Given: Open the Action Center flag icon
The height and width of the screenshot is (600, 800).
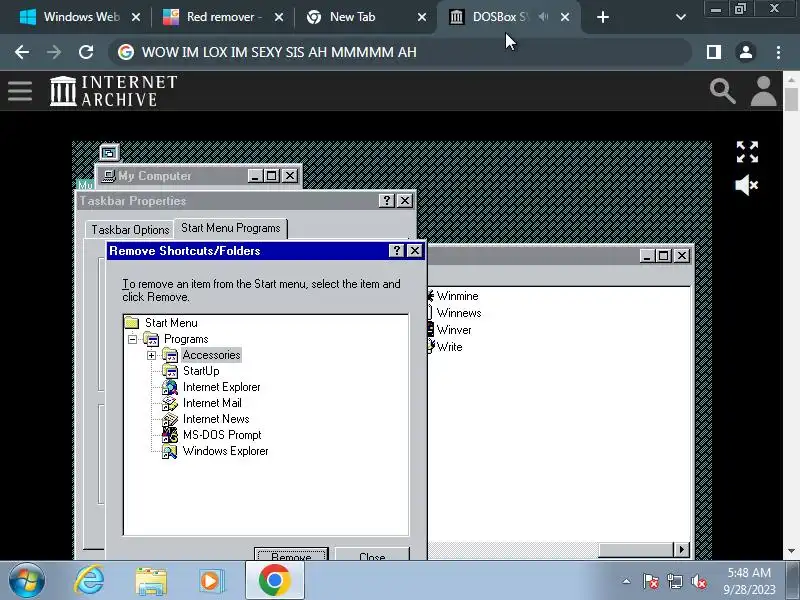Looking at the screenshot, I should [x=651, y=581].
